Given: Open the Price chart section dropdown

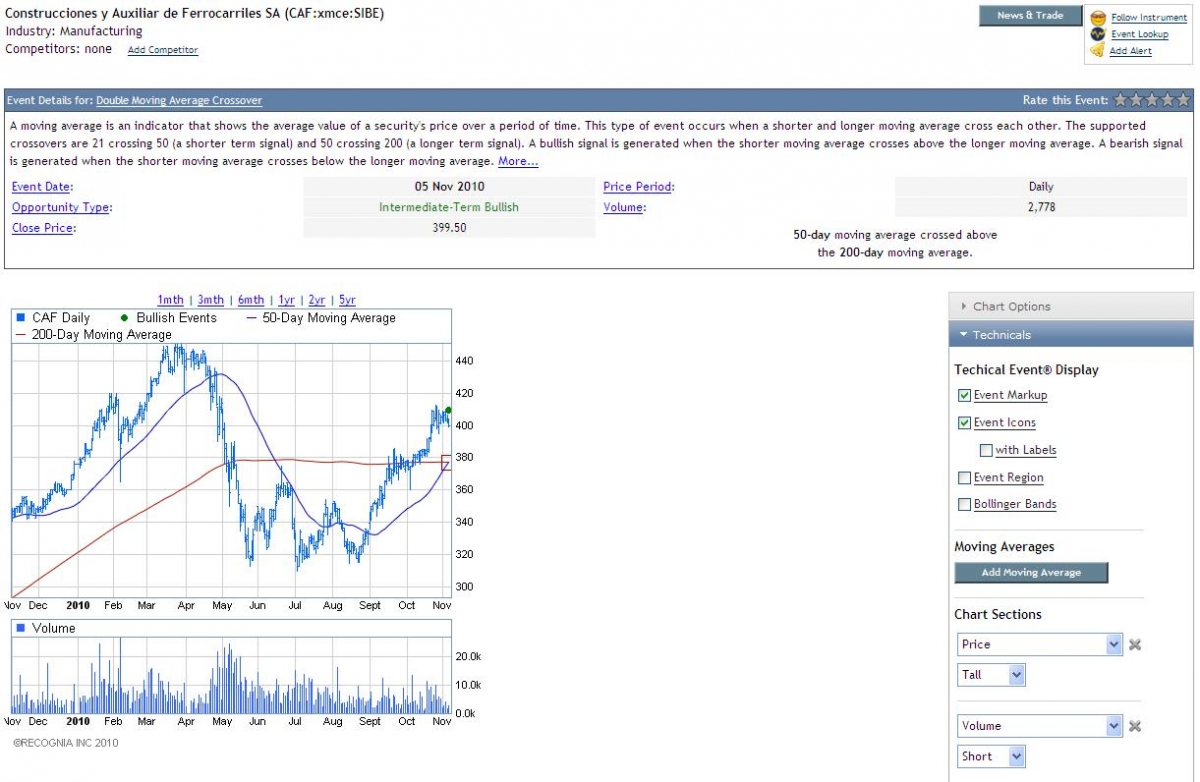Looking at the screenshot, I should coord(1115,645).
